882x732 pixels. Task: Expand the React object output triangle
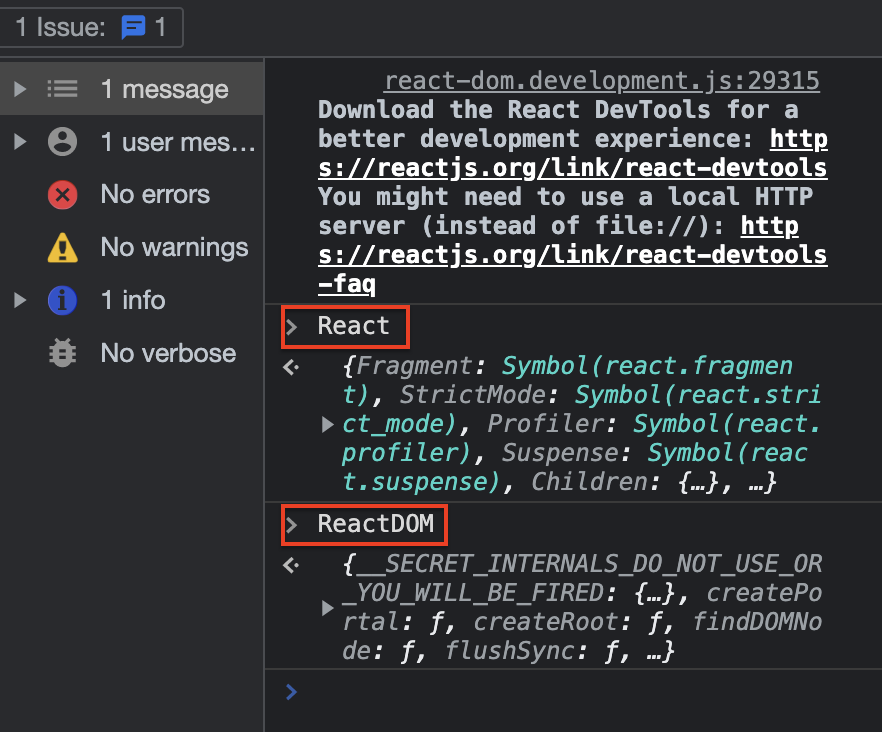pyautogui.click(x=327, y=424)
